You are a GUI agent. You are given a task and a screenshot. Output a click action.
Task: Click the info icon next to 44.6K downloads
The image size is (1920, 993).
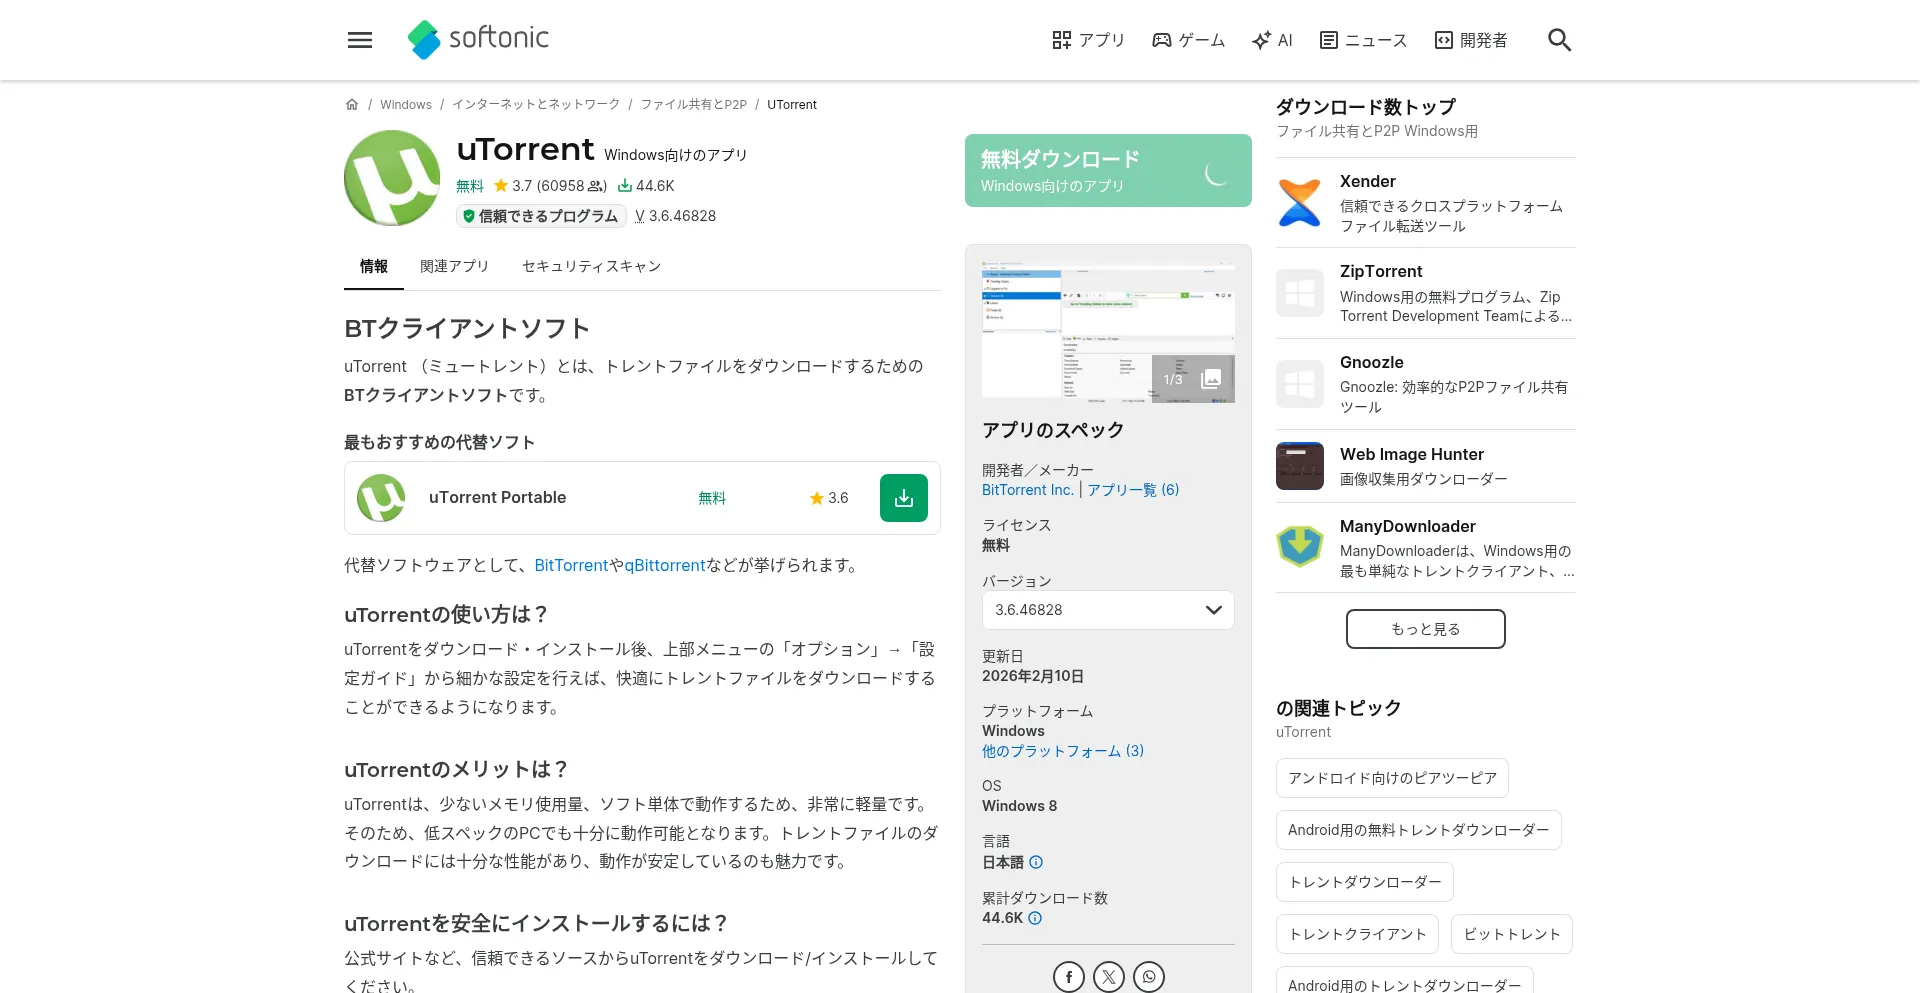pos(1035,918)
